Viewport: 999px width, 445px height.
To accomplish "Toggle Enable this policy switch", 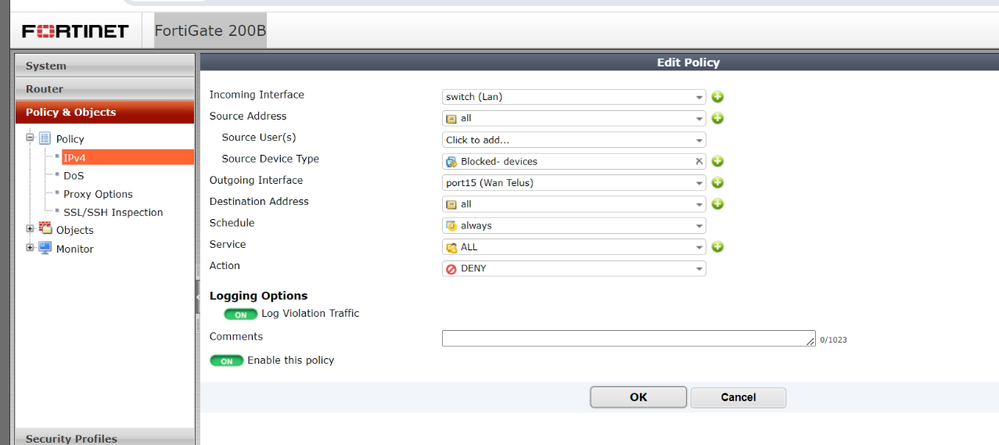I will (226, 360).
